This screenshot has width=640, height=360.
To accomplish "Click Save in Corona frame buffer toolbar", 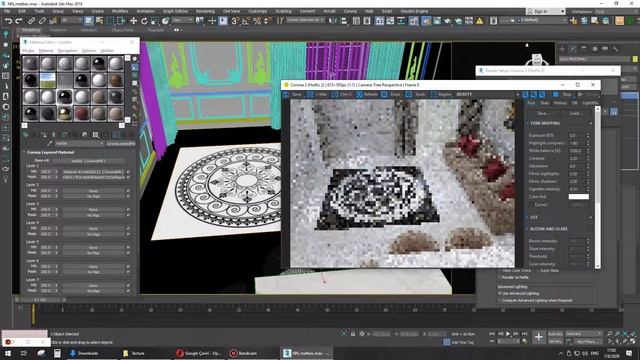I will pos(292,94).
